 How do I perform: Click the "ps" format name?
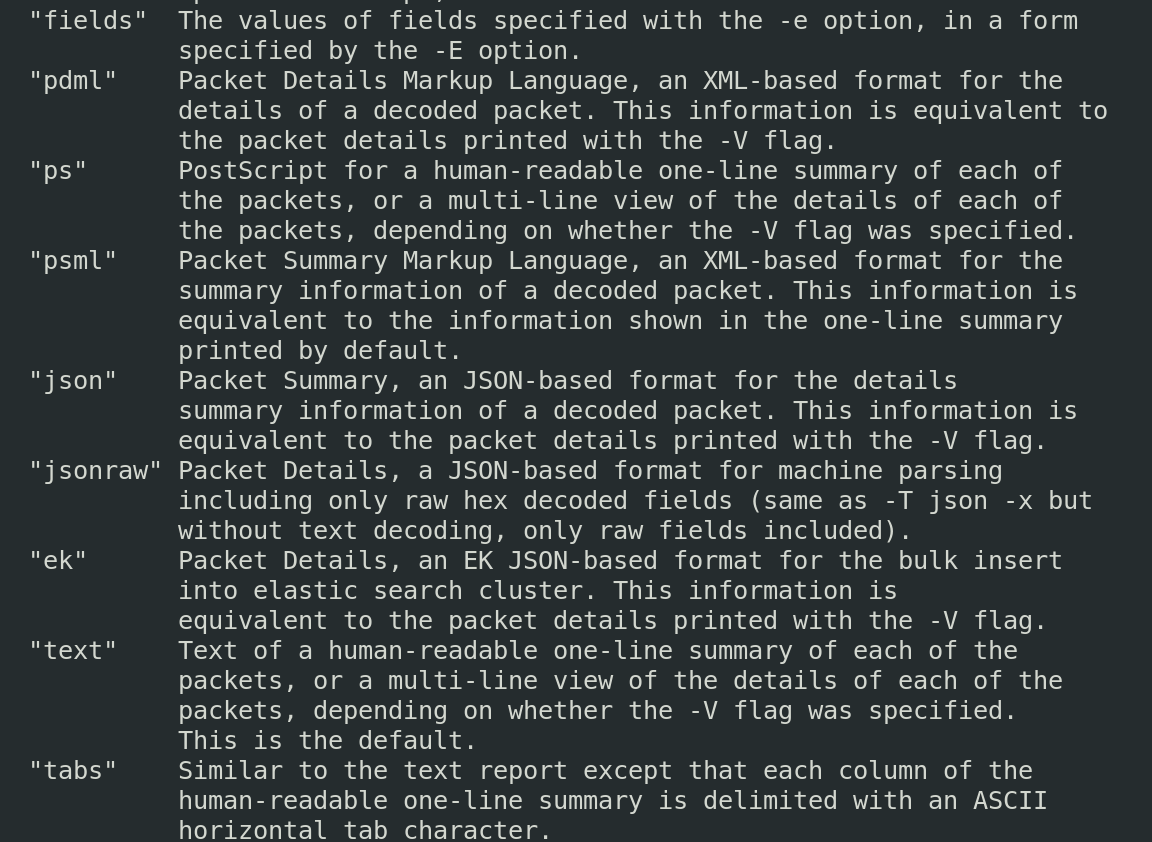(x=58, y=171)
